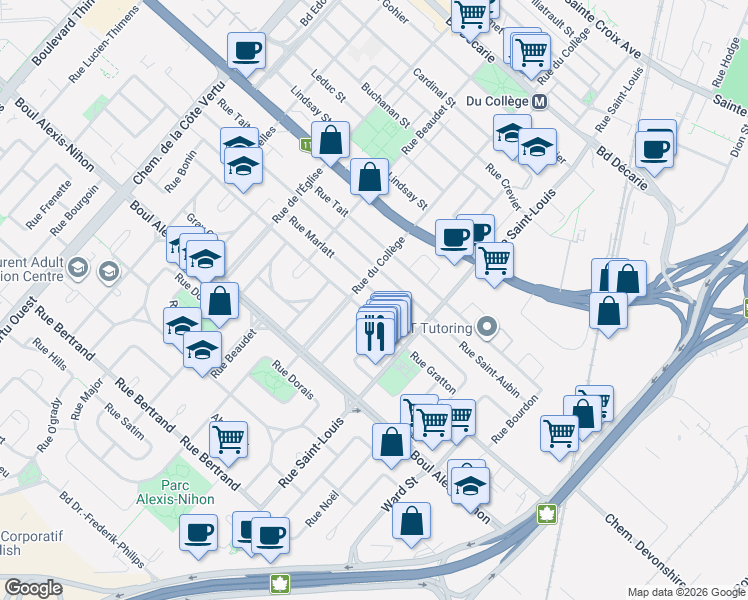Open the Google logo link
This screenshot has width=748, height=600.
pos(33,588)
